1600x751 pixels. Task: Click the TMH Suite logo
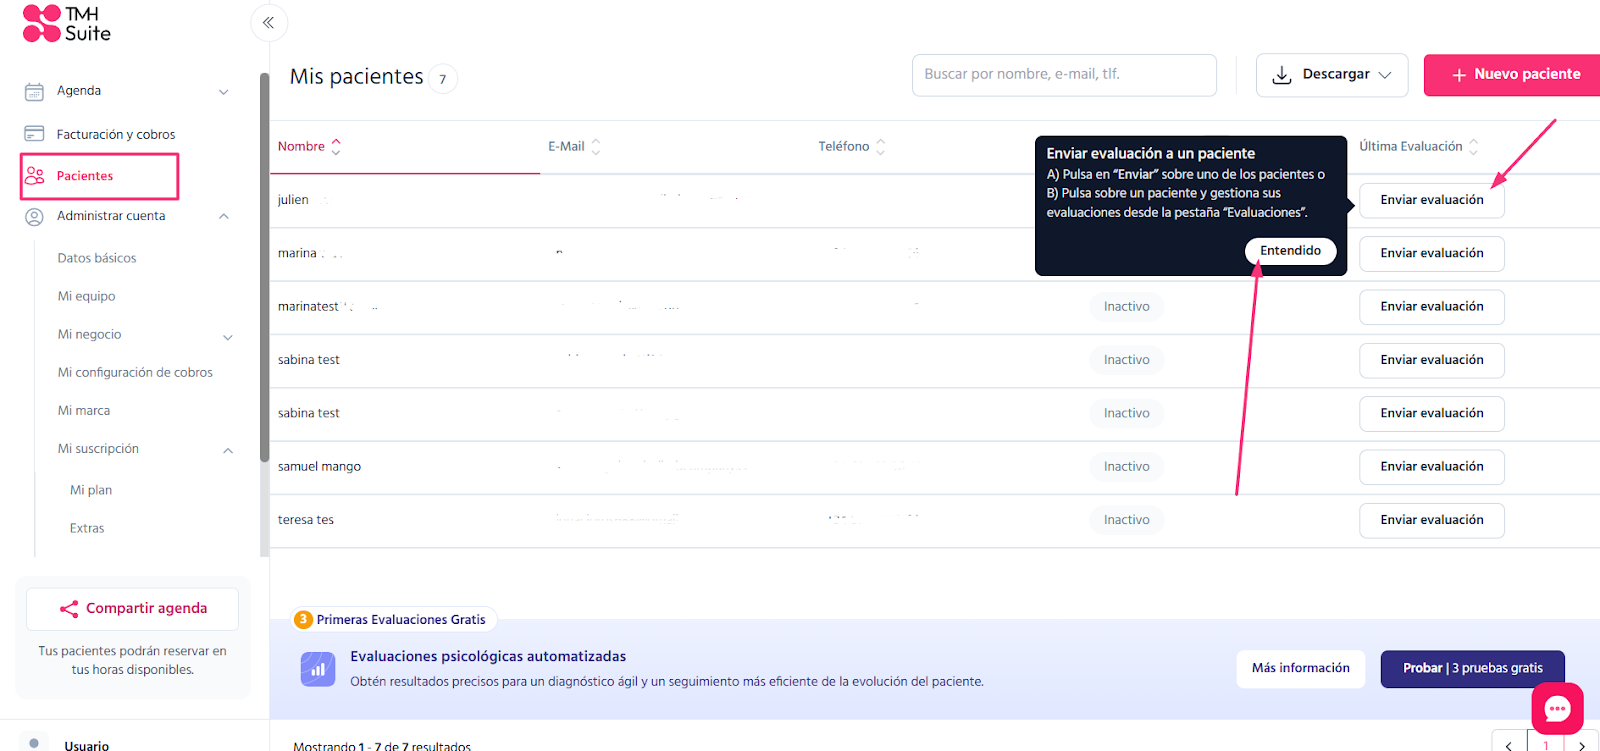(x=67, y=24)
